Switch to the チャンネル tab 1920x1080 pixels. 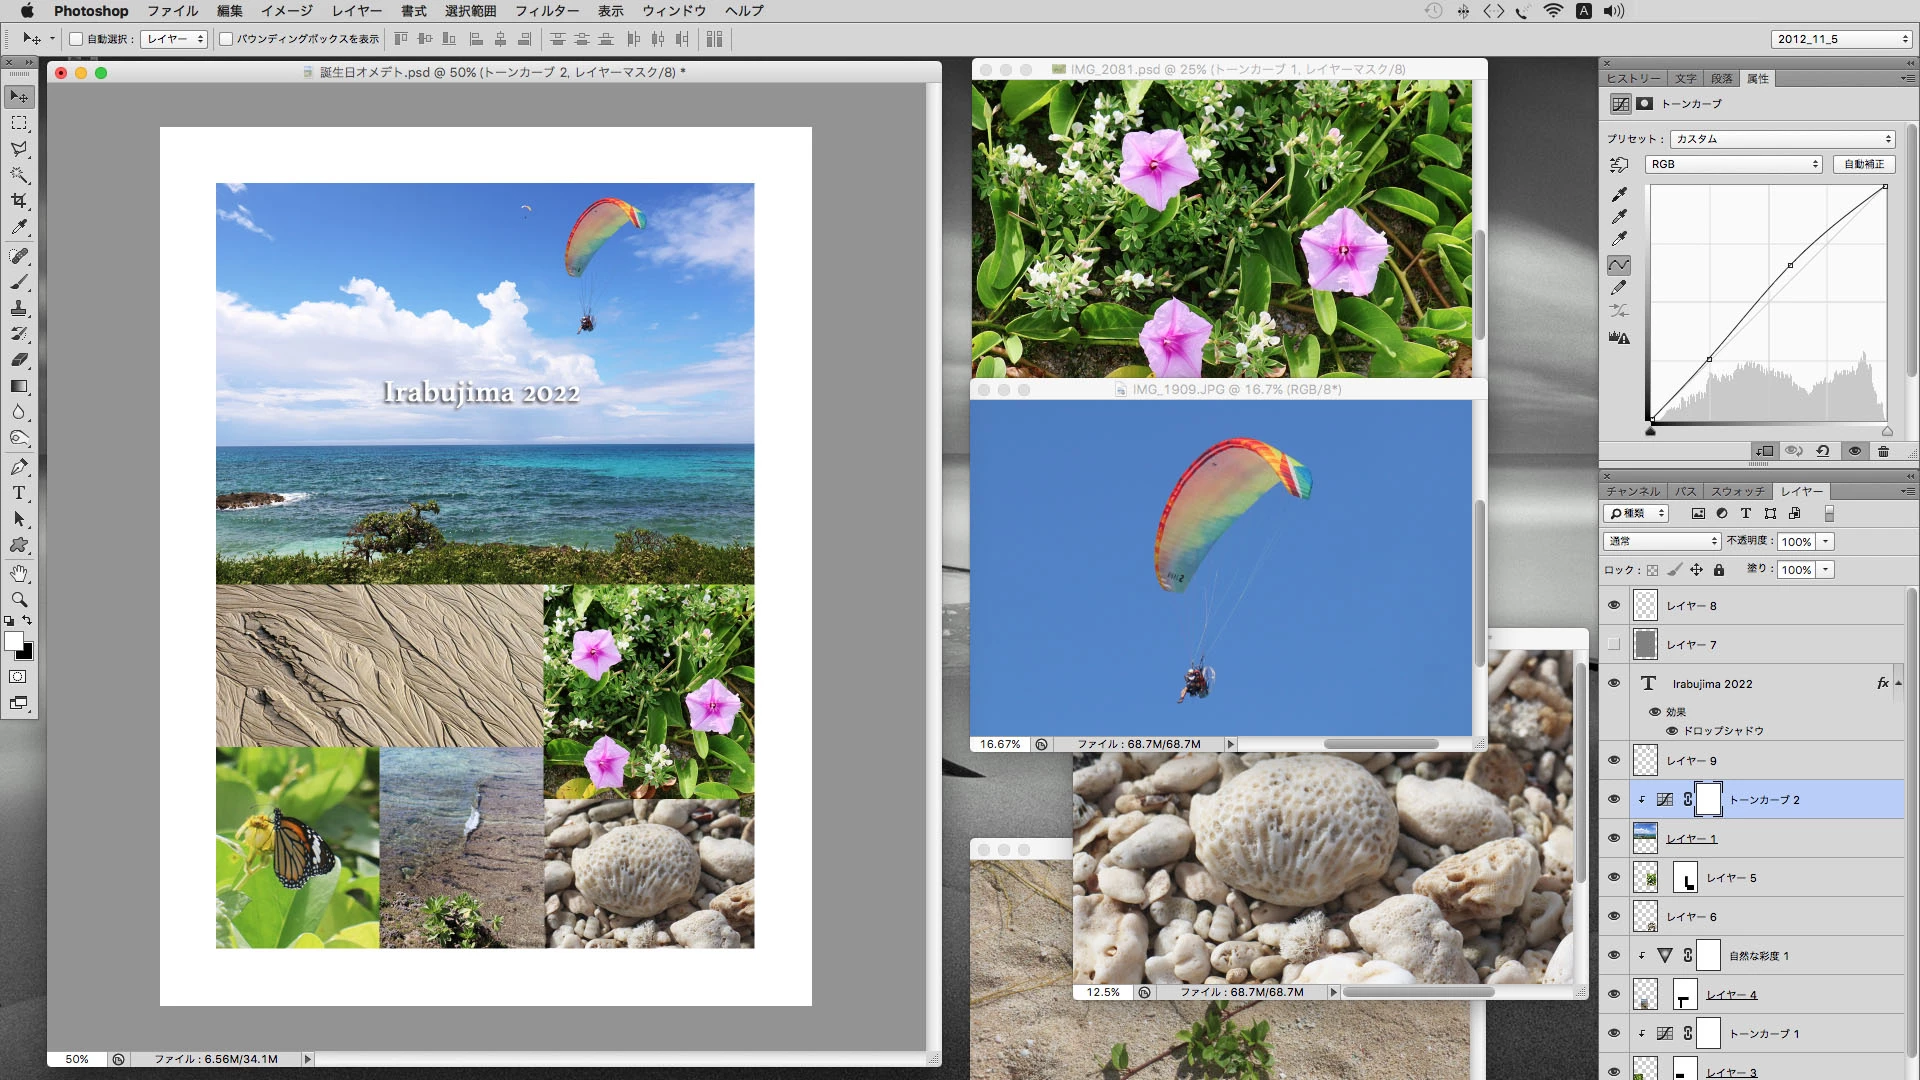click(x=1632, y=491)
